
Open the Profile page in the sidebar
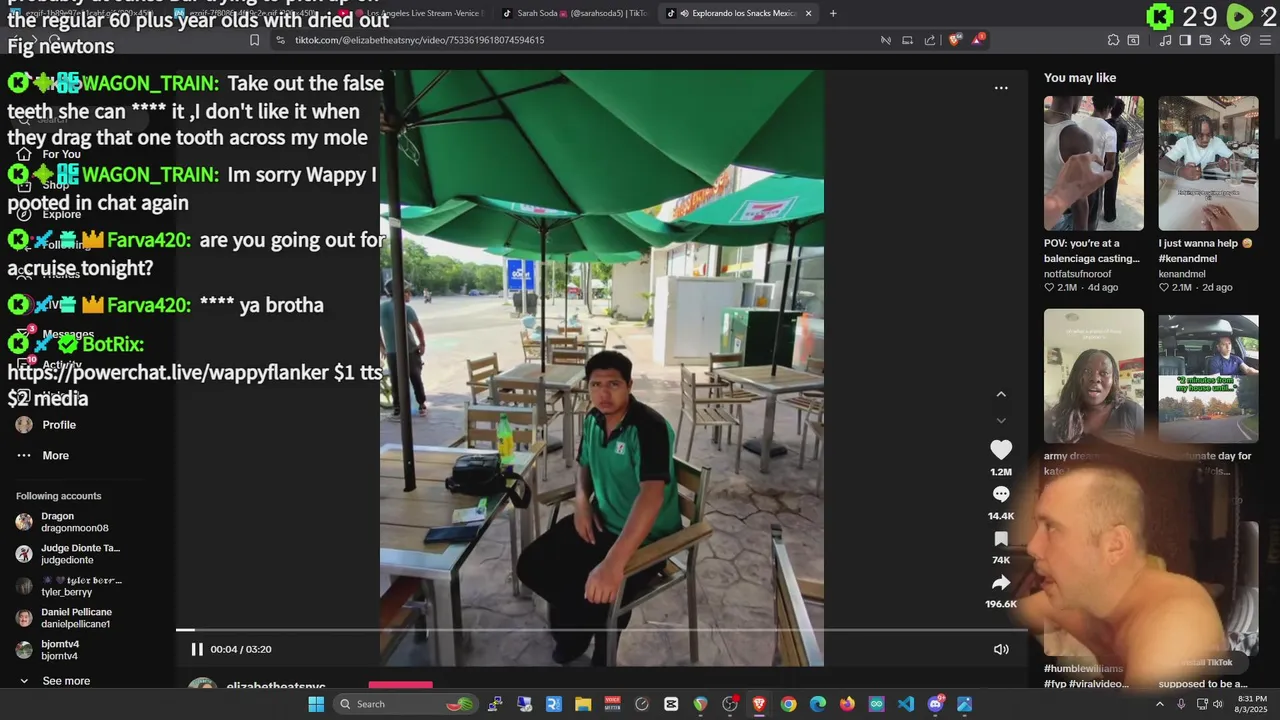point(59,425)
